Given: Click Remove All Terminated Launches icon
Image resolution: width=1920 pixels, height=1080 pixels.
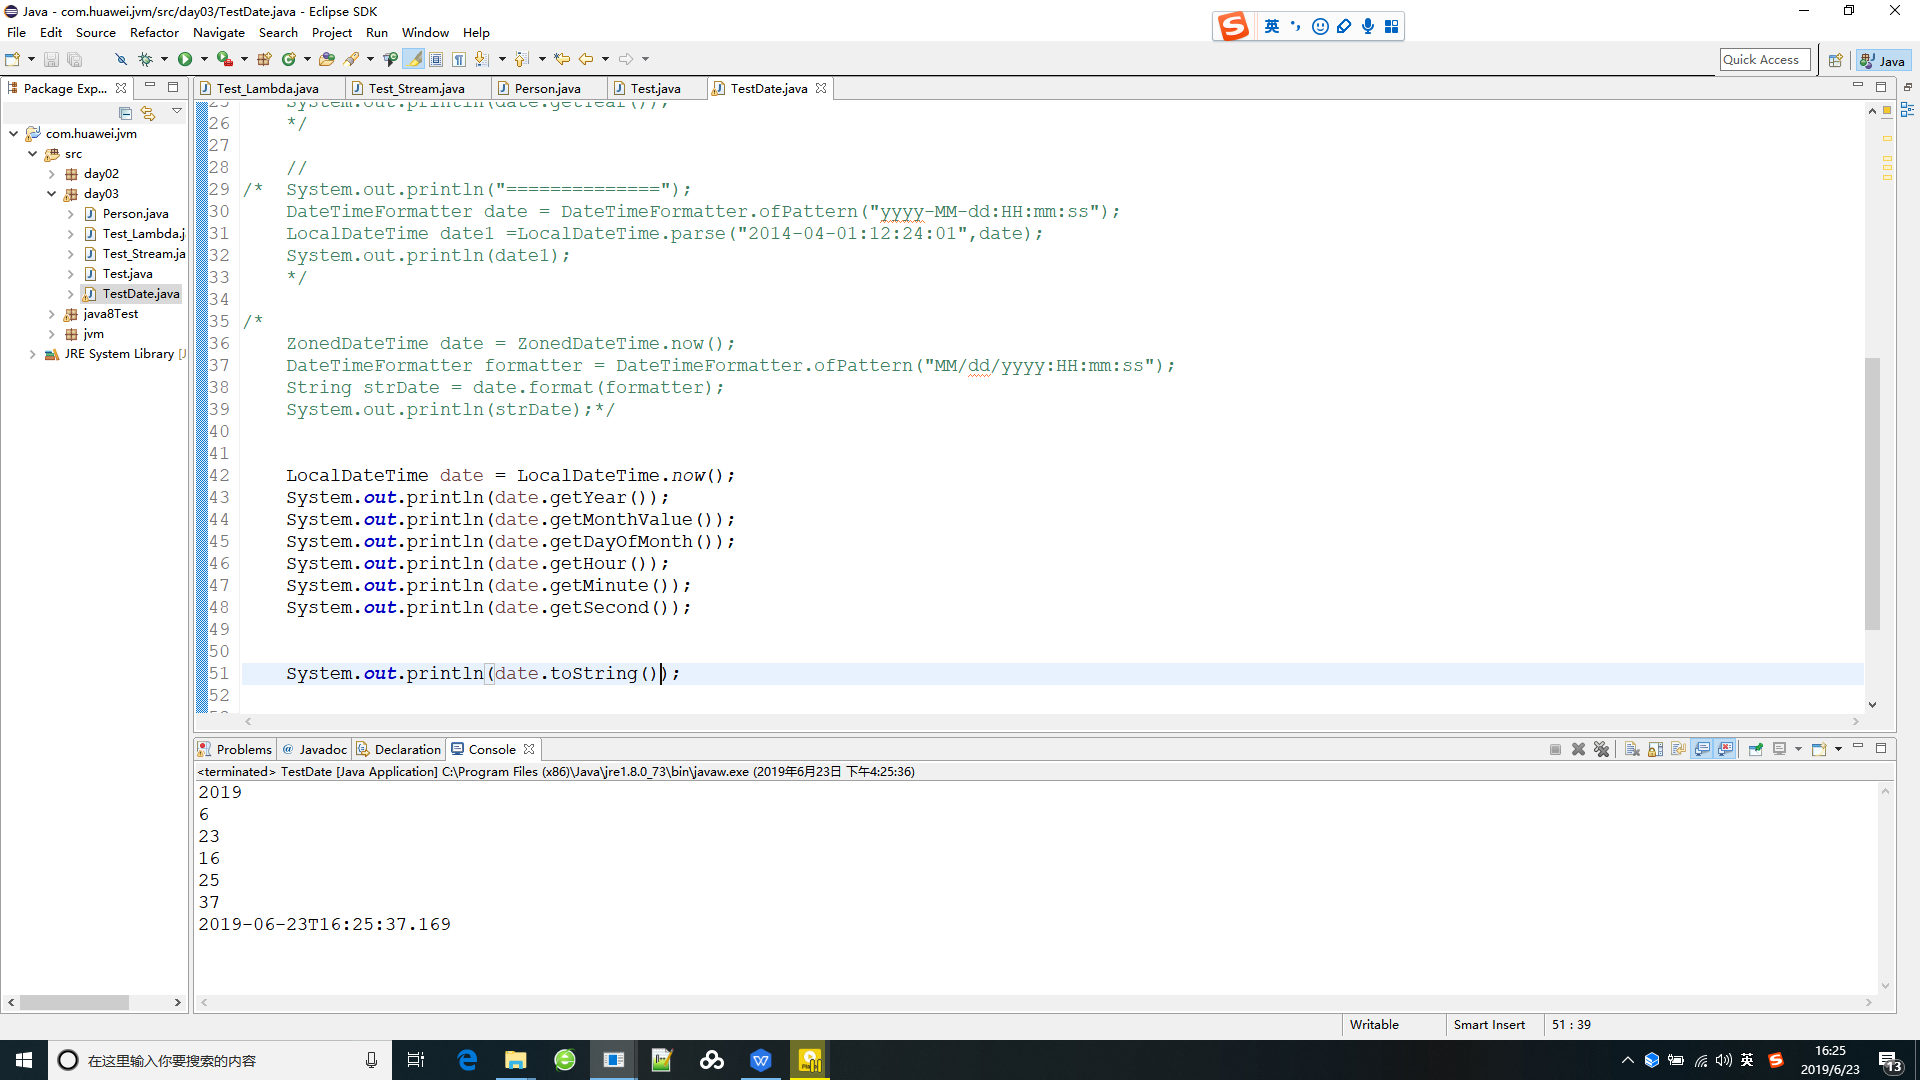Looking at the screenshot, I should coord(1601,749).
